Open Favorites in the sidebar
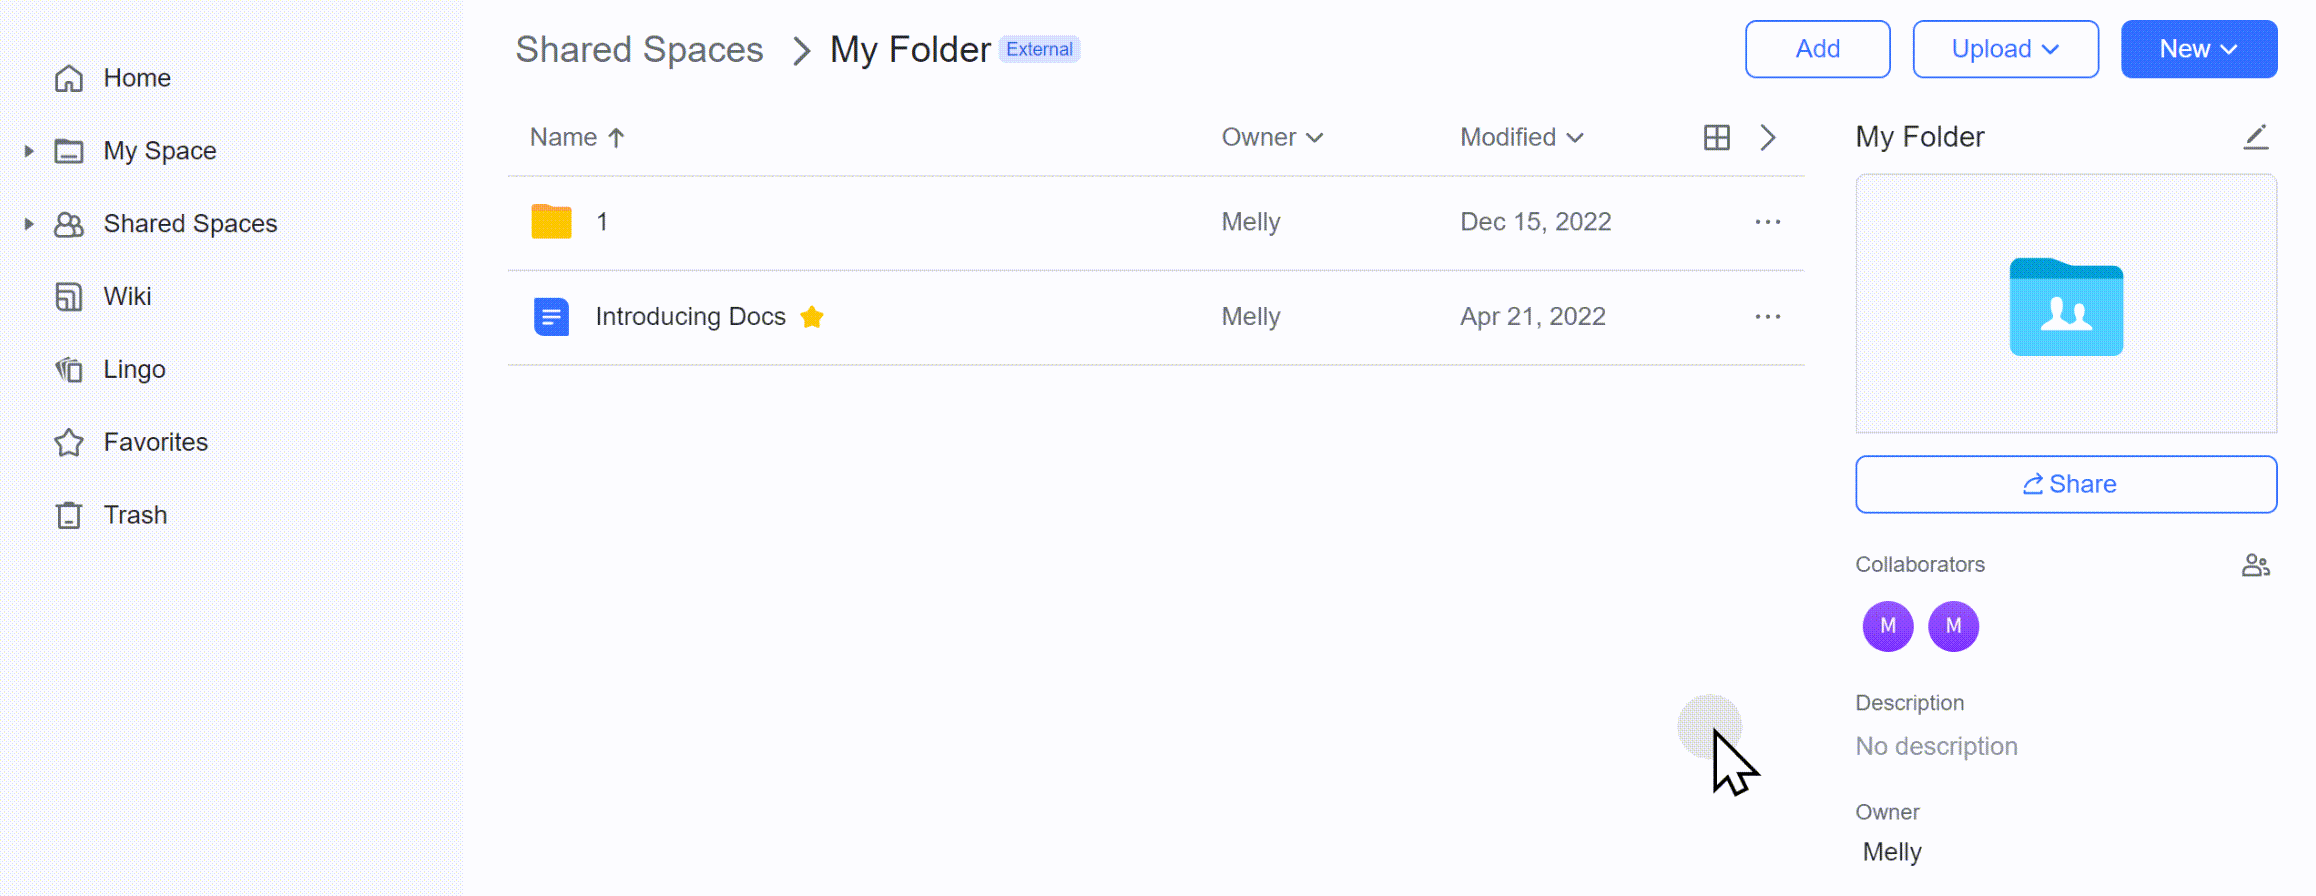Image resolution: width=2316 pixels, height=896 pixels. (x=155, y=442)
